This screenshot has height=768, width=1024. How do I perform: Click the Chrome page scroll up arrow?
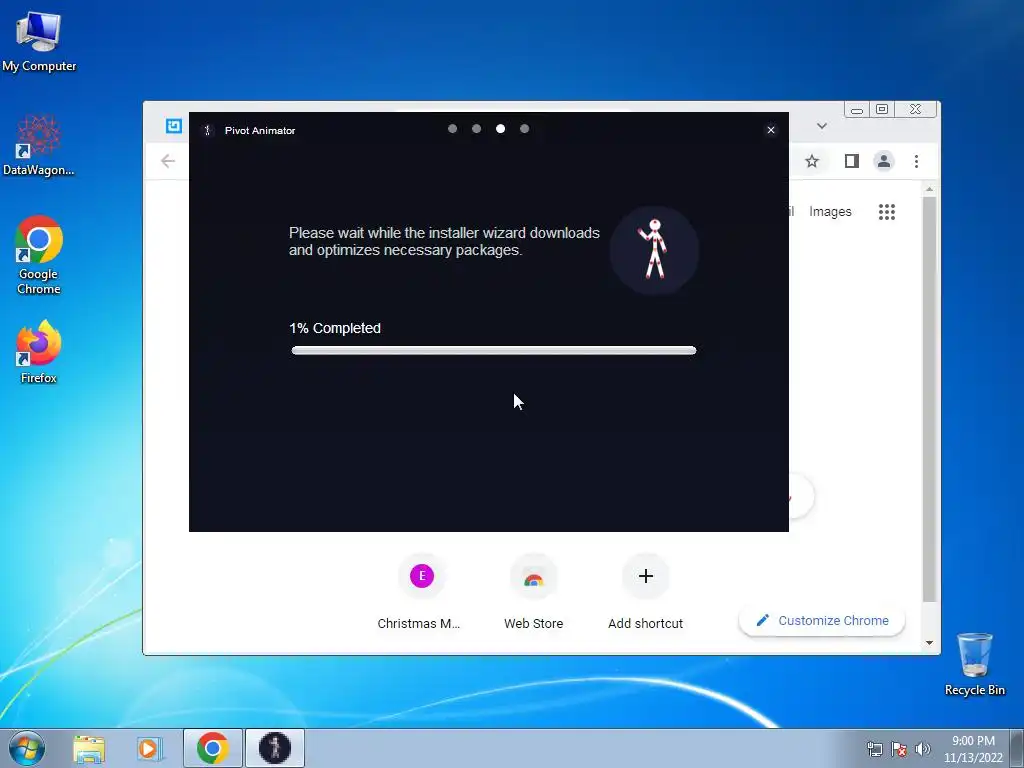pos(929,189)
